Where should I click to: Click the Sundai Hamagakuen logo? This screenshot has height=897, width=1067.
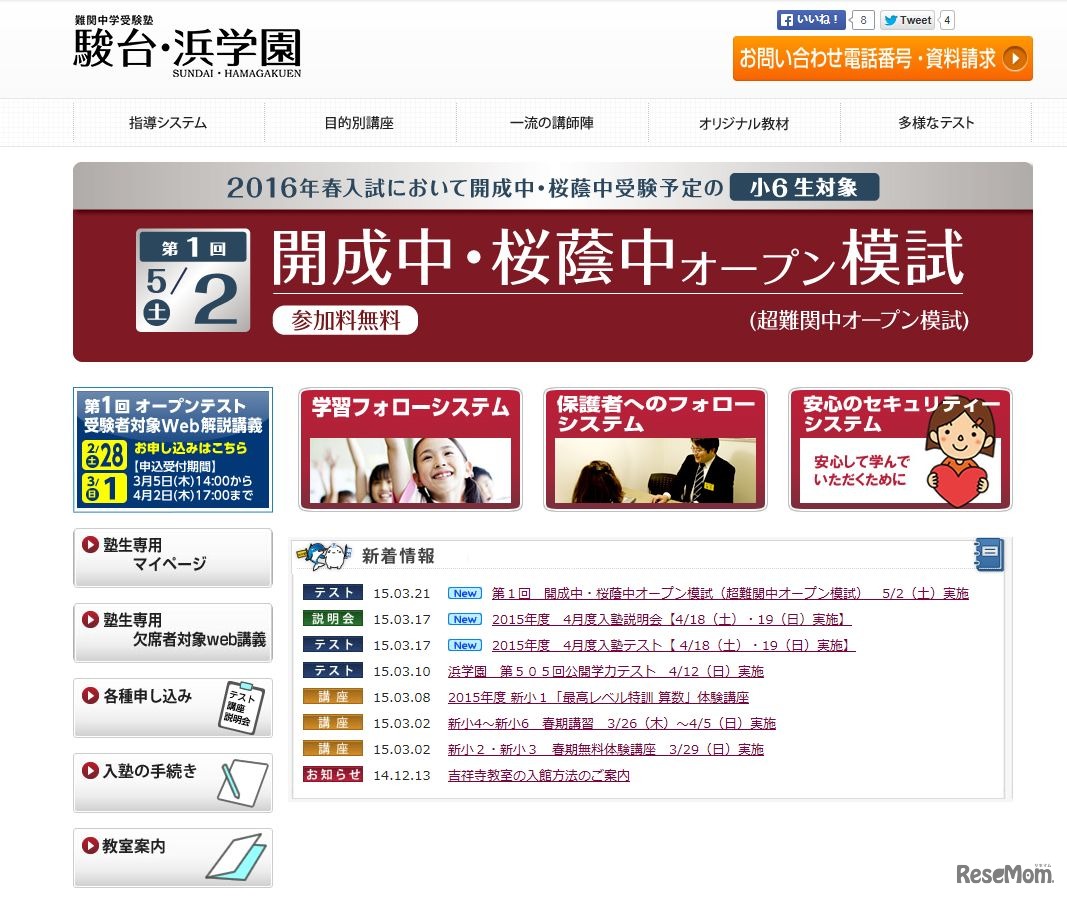187,47
